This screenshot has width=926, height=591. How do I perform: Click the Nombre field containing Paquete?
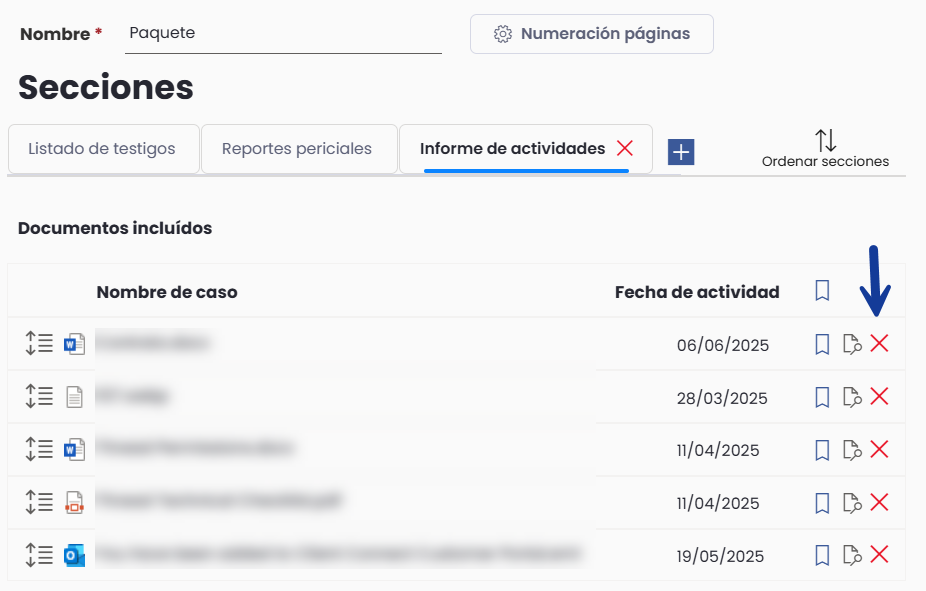(x=283, y=34)
